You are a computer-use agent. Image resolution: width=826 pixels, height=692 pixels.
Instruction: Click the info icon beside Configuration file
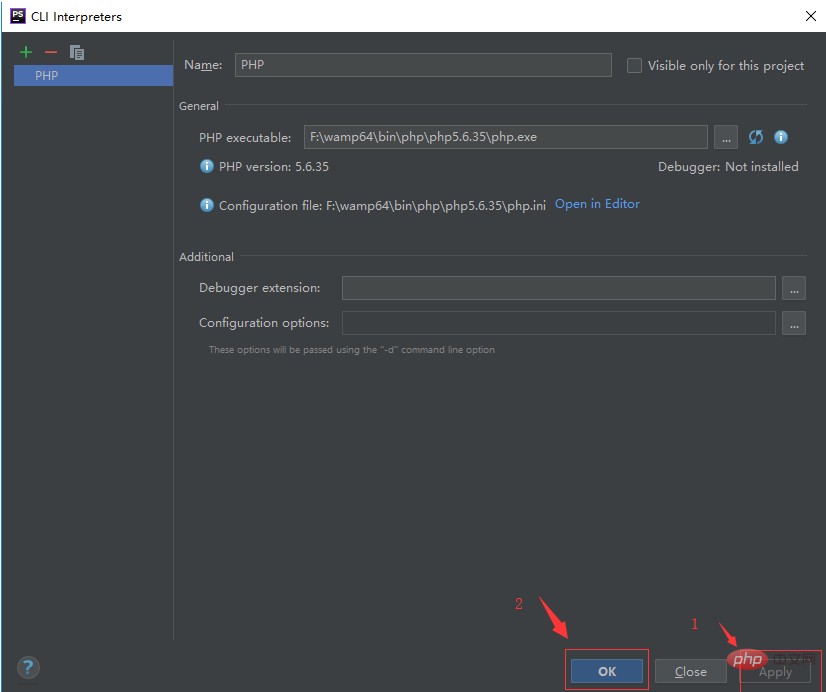coord(206,205)
